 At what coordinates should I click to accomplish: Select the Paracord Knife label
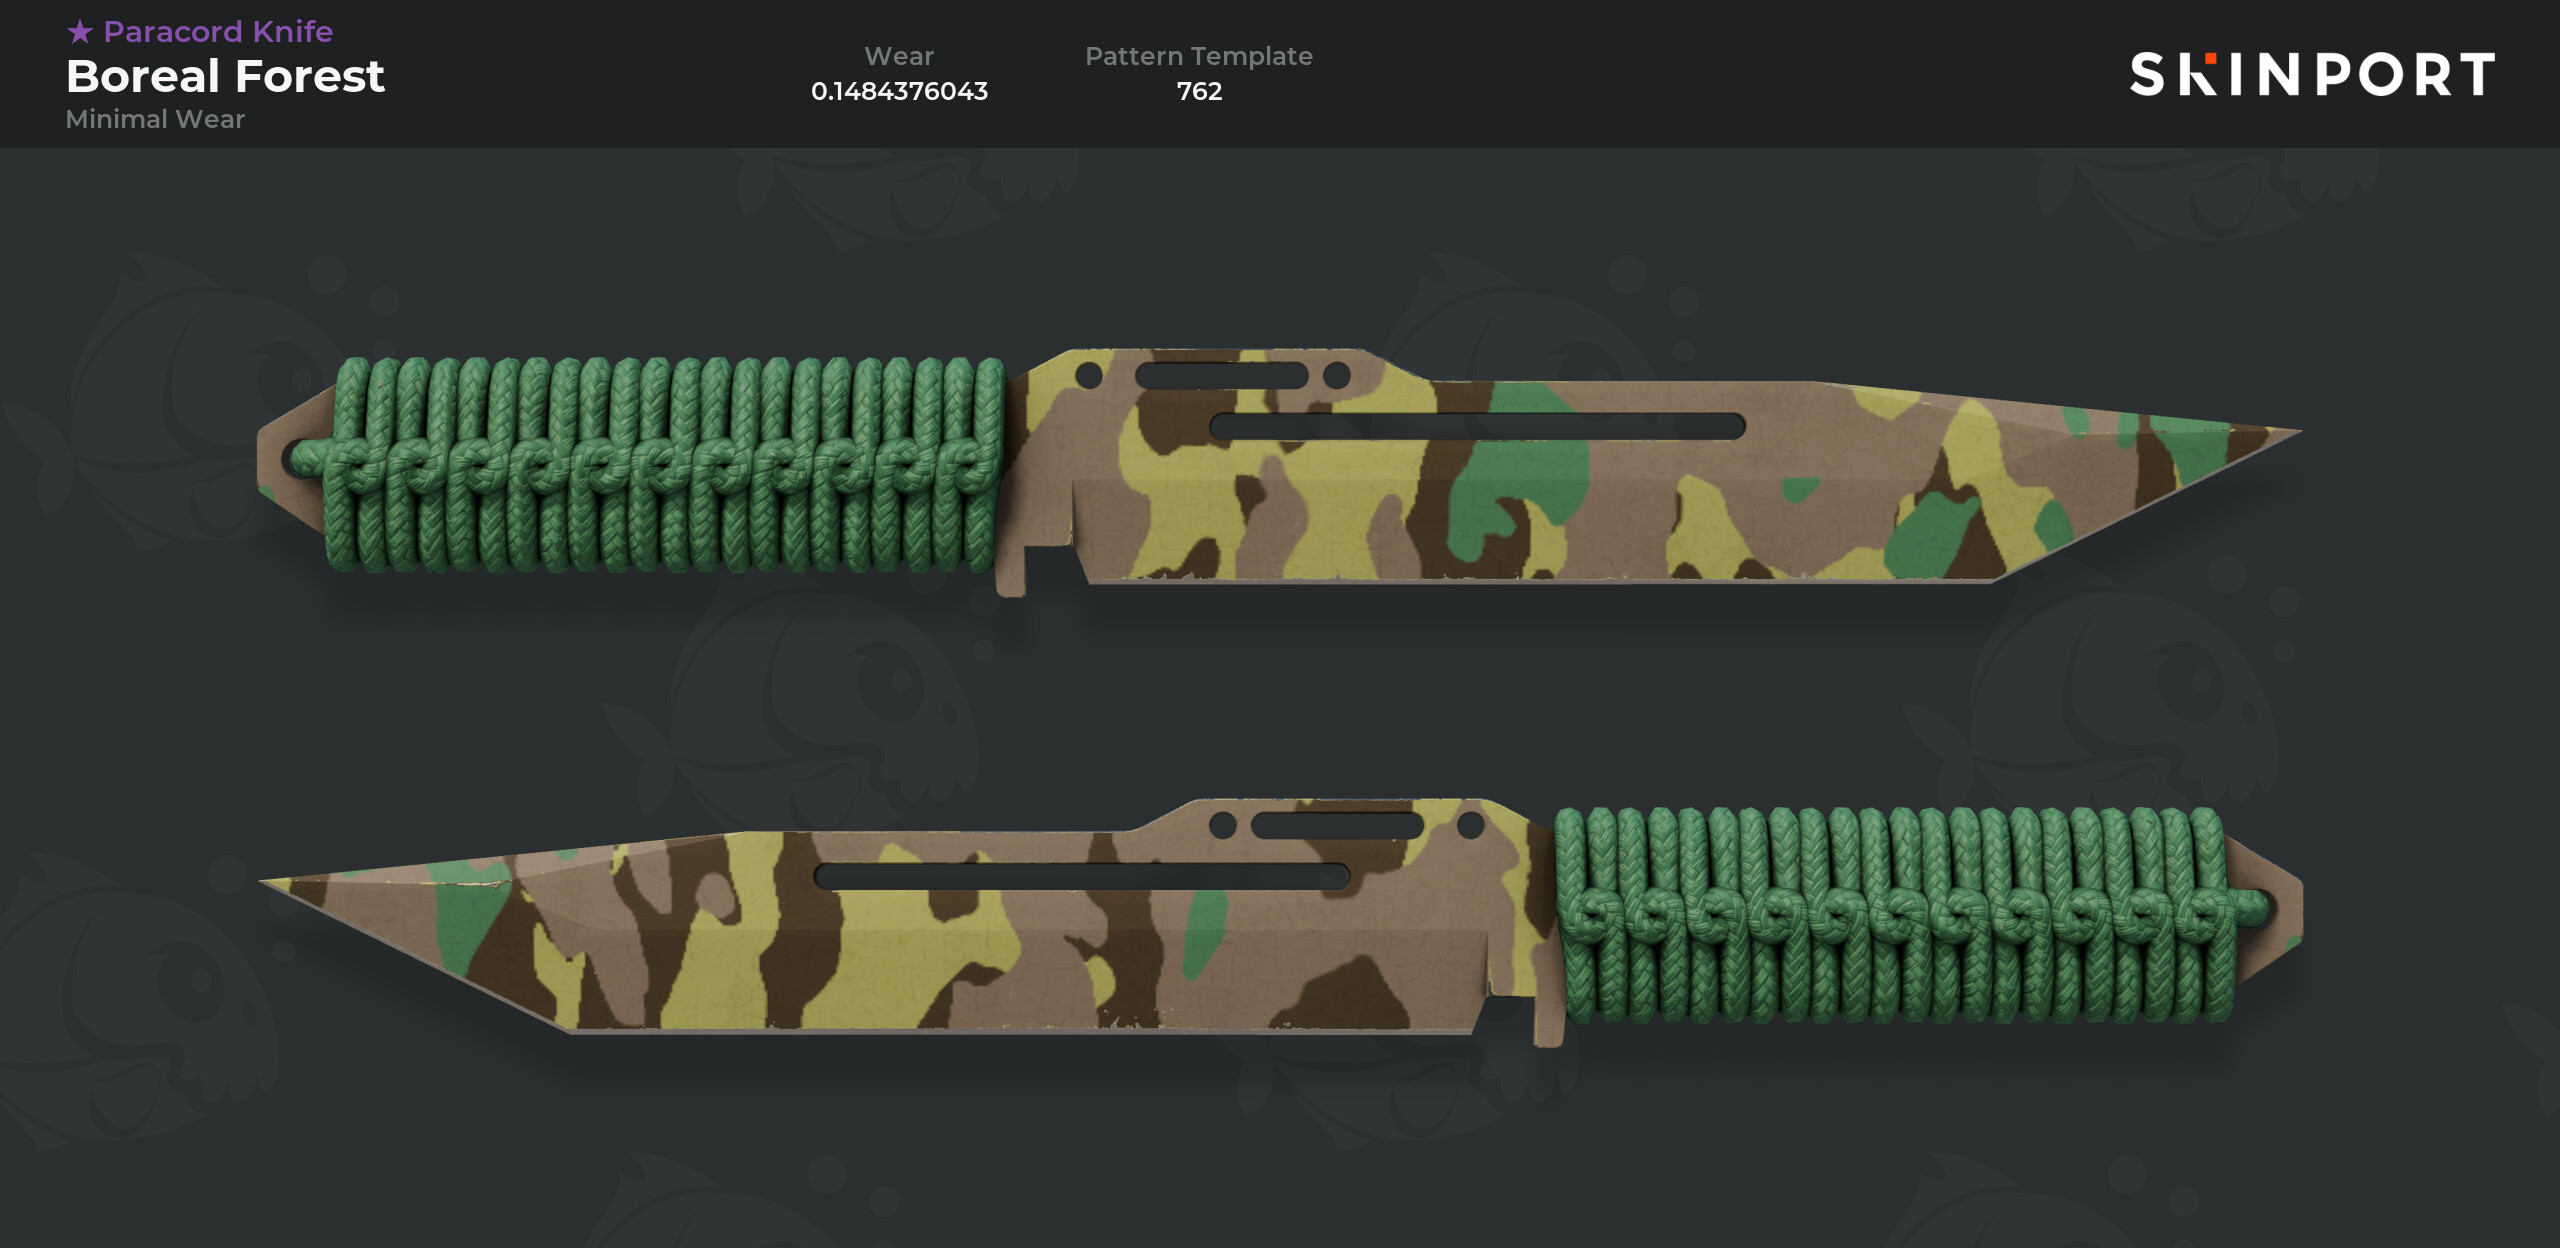point(218,32)
